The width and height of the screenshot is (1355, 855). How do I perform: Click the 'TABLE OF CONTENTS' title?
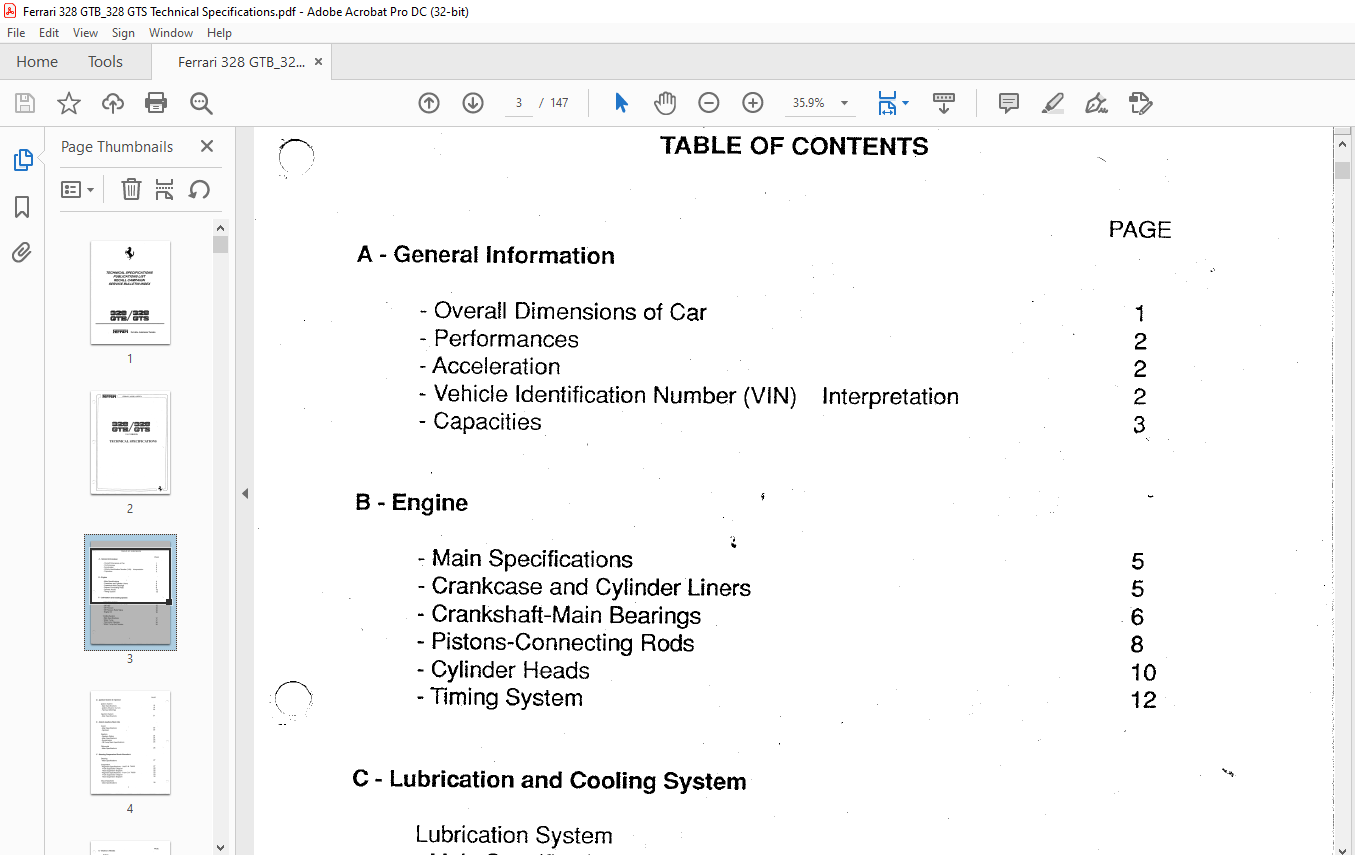[795, 146]
